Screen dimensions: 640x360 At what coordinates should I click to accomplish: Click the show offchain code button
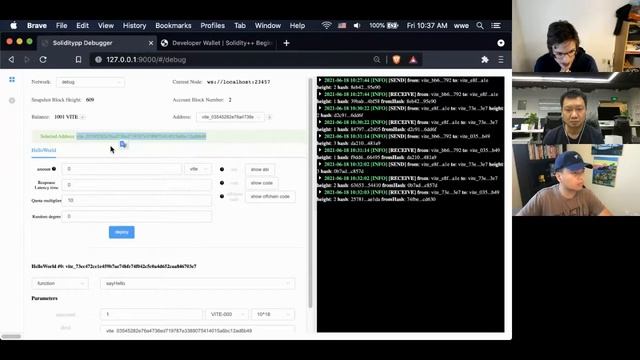tap(270, 197)
